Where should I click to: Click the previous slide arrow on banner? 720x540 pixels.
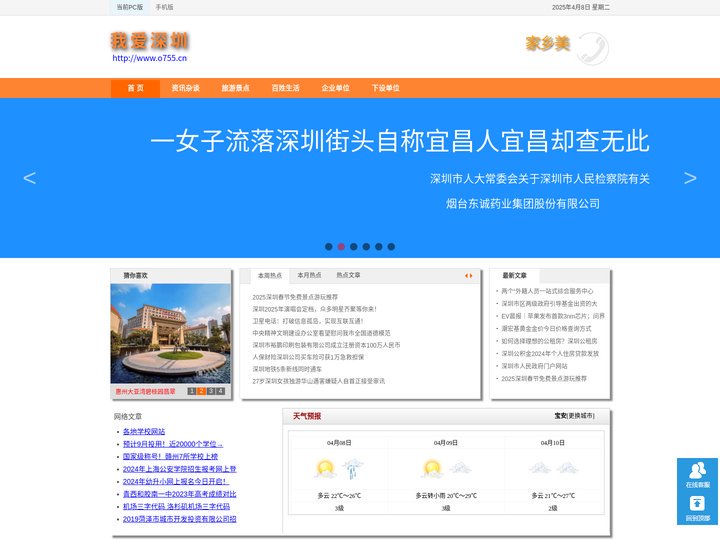[29, 178]
